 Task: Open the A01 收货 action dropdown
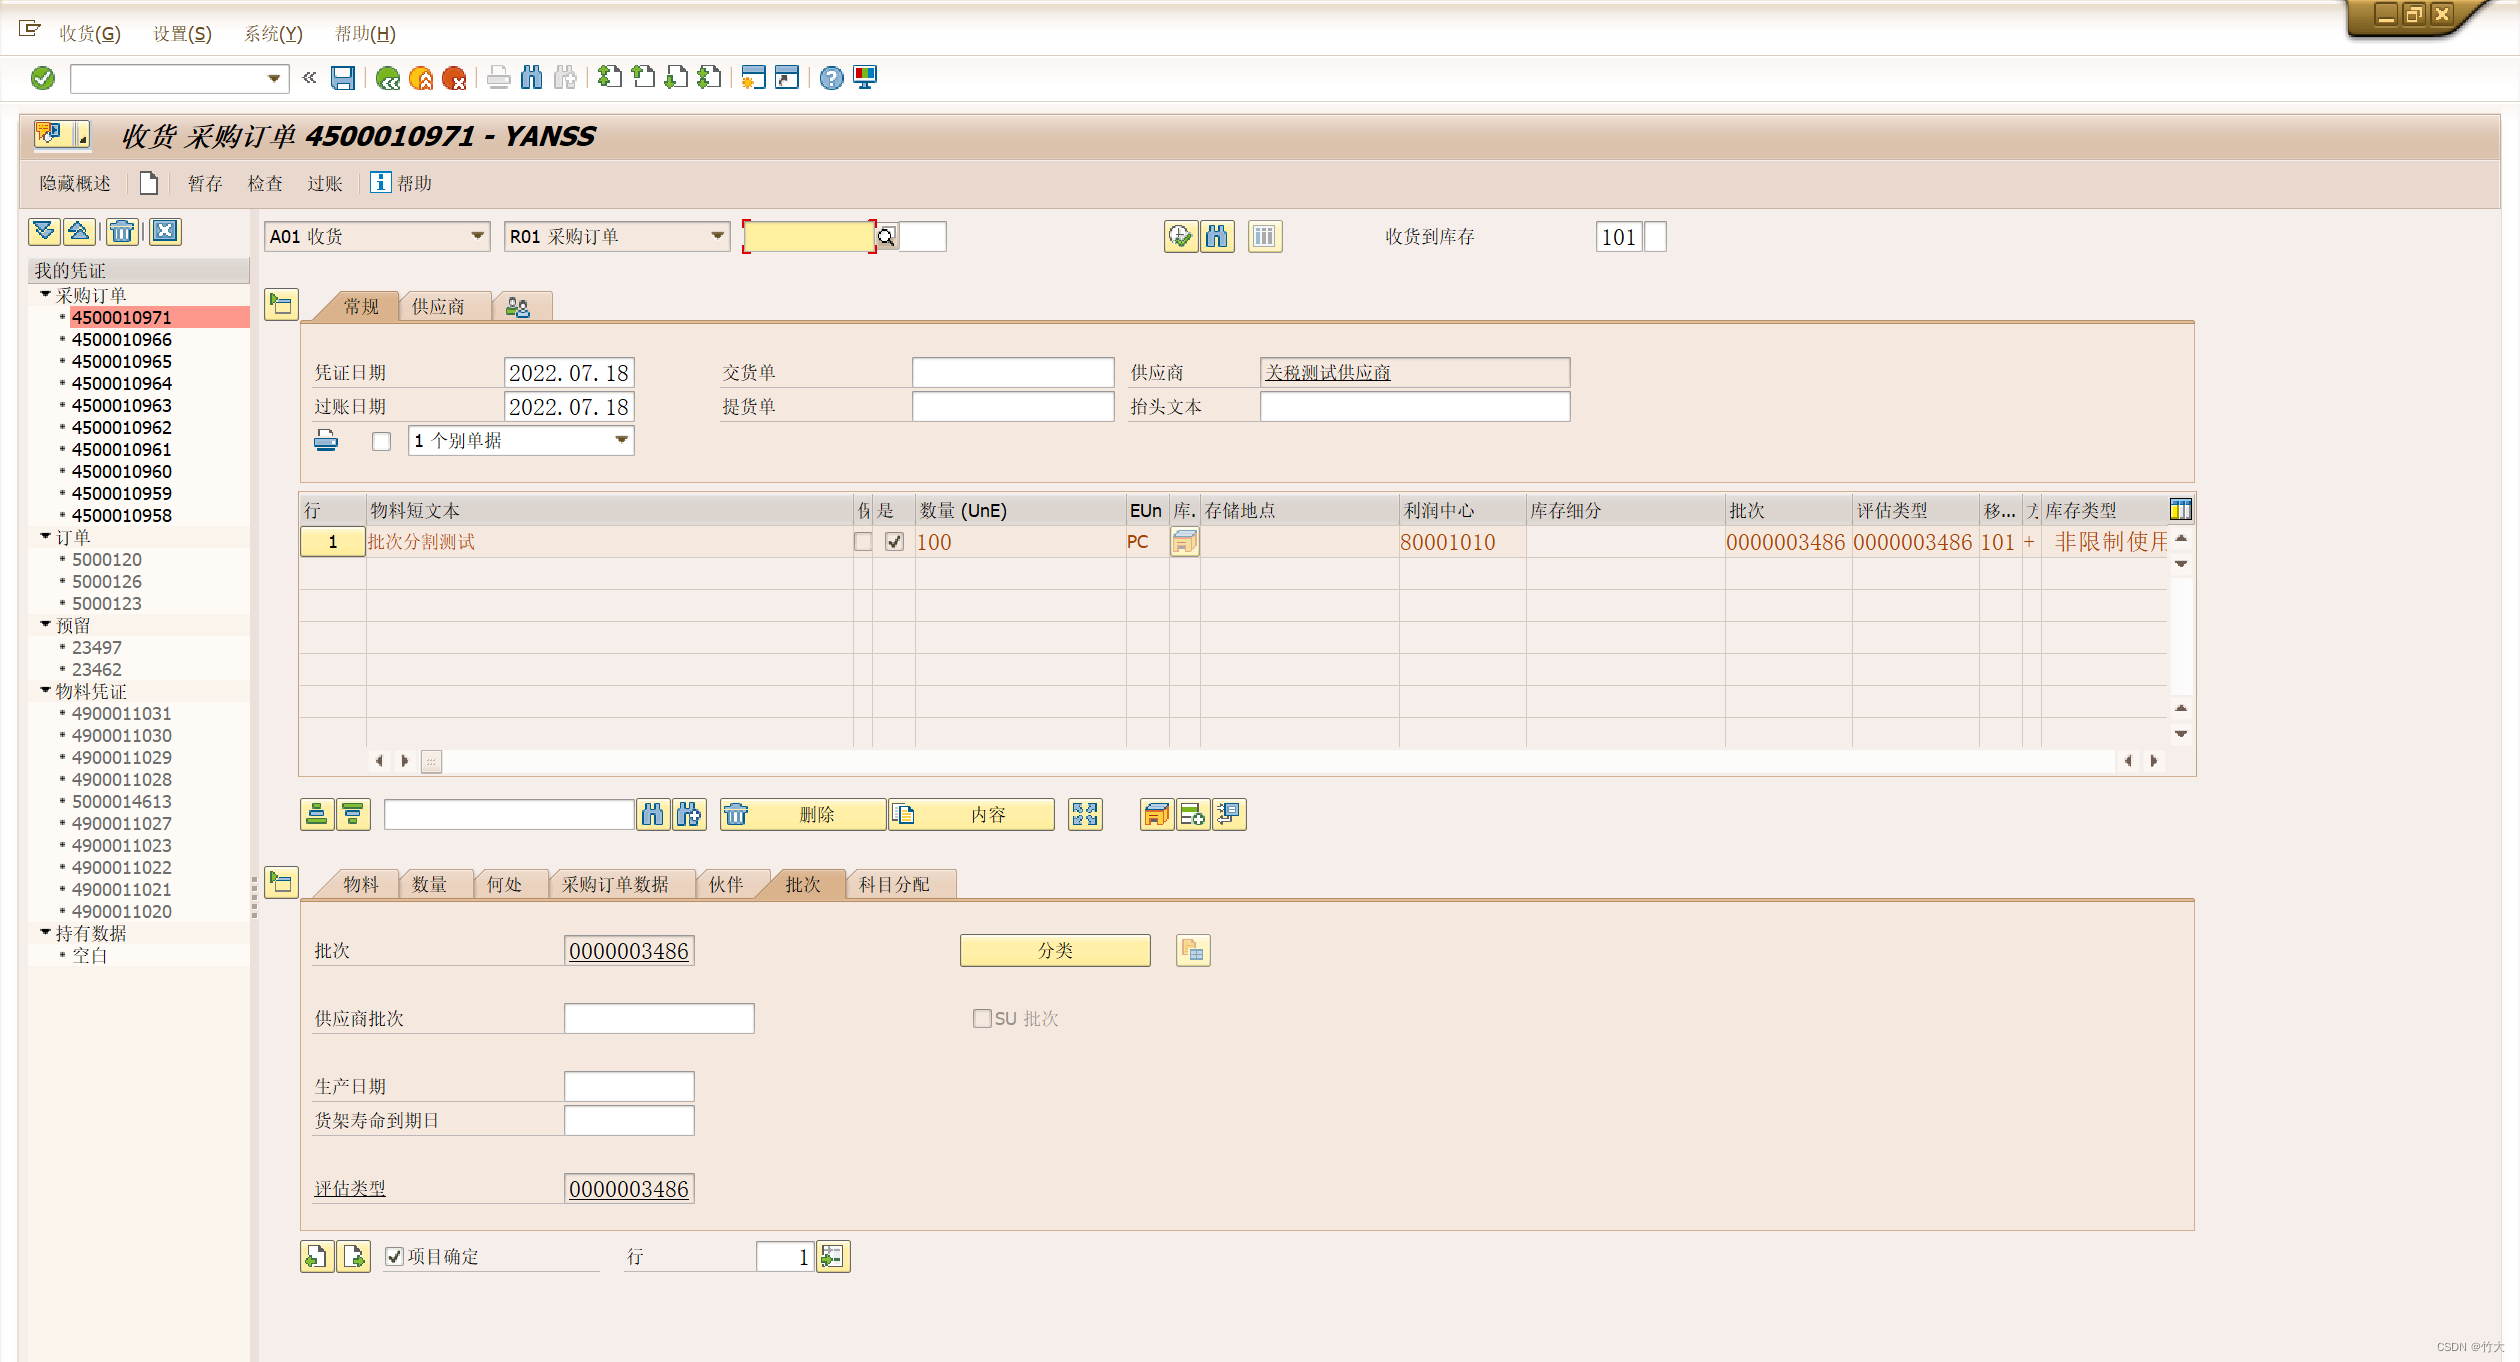coord(477,237)
